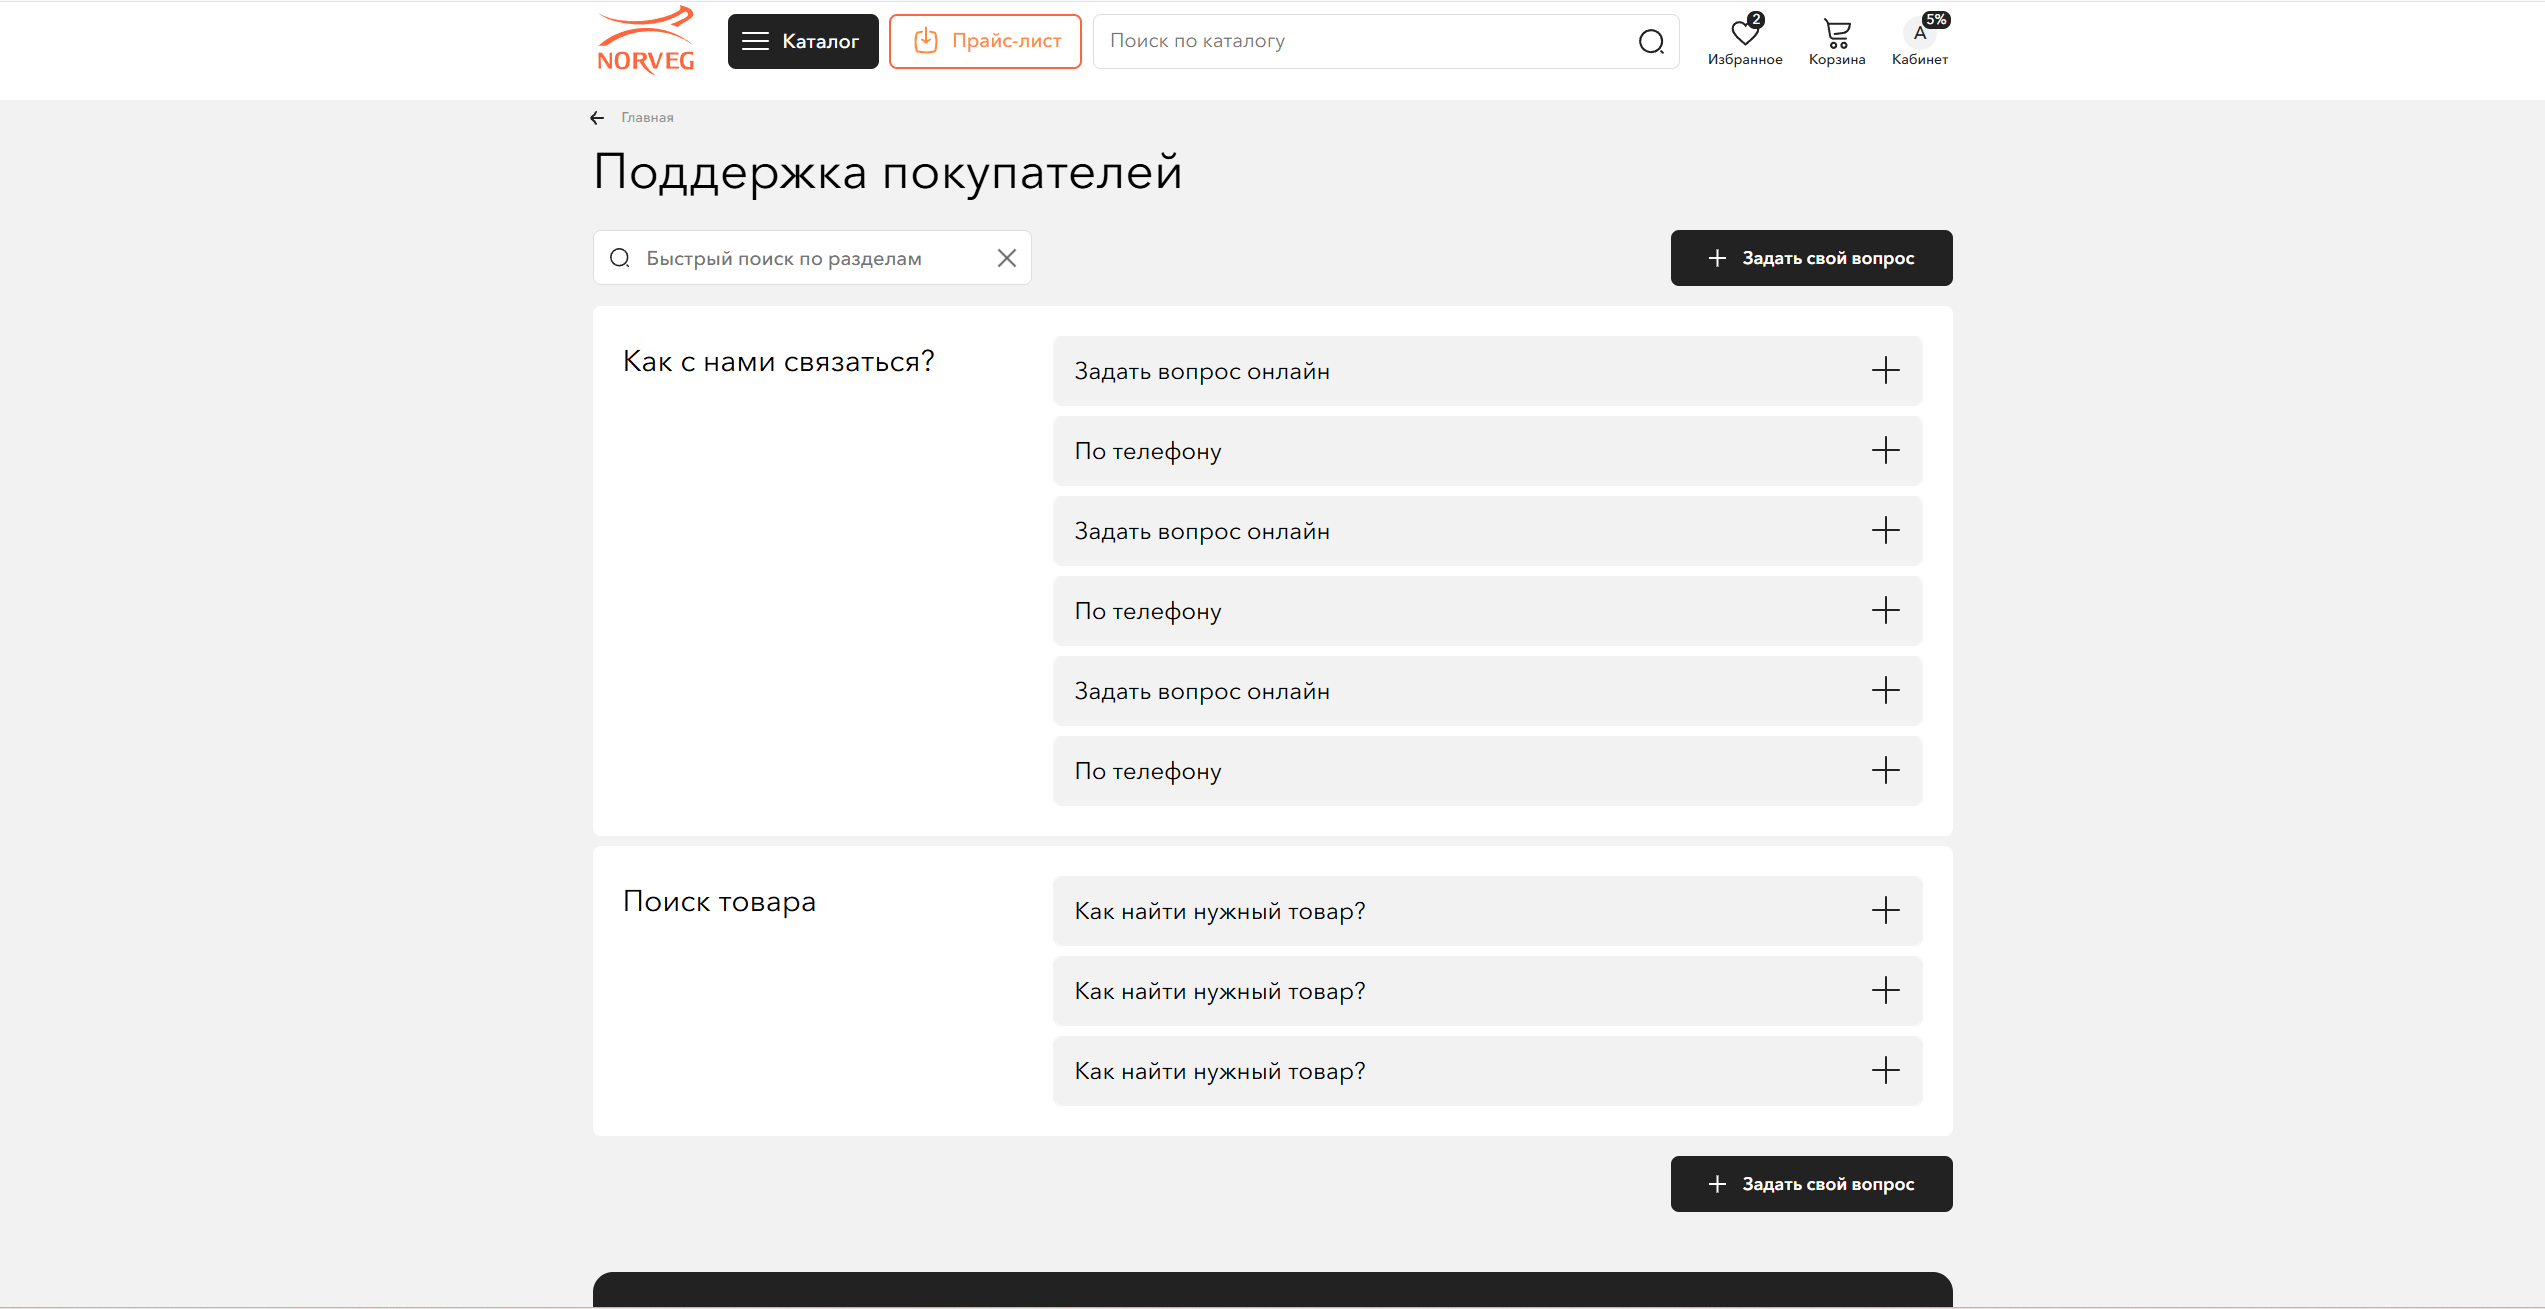The image size is (2545, 1309).
Task: Click the back arrow beside Главная
Action: 597,118
